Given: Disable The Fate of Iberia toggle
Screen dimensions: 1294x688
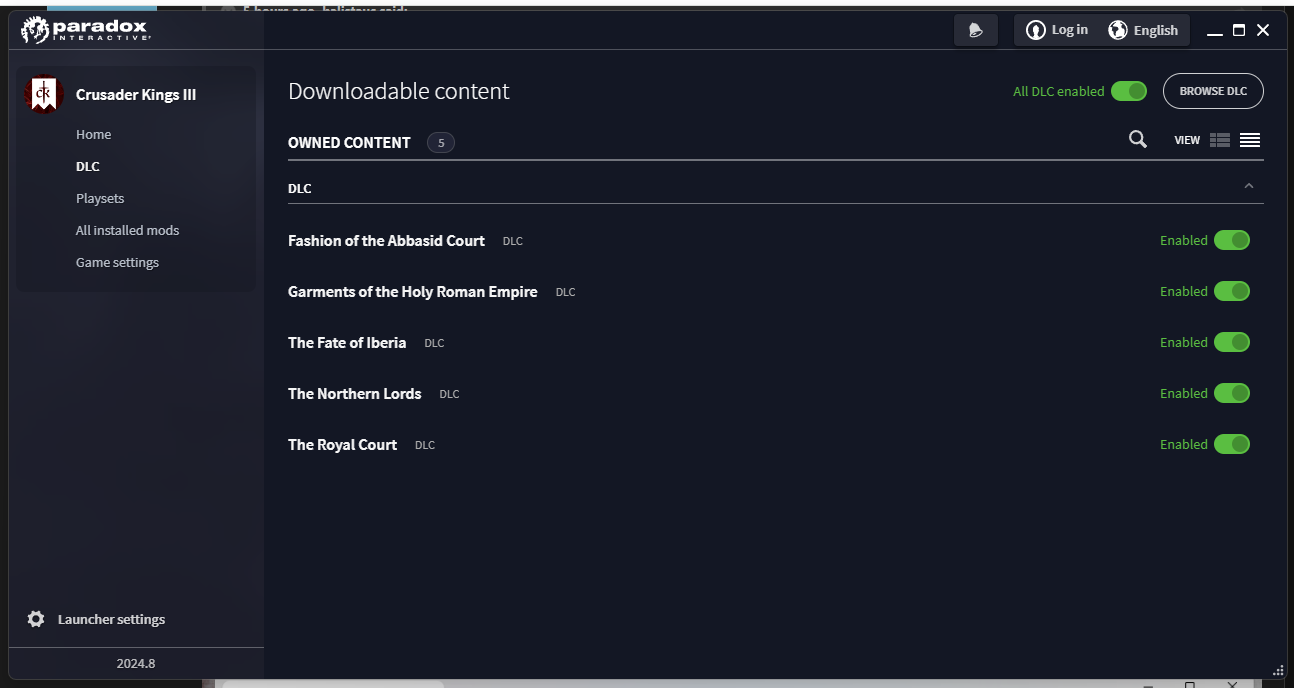Looking at the screenshot, I should pos(1232,342).
